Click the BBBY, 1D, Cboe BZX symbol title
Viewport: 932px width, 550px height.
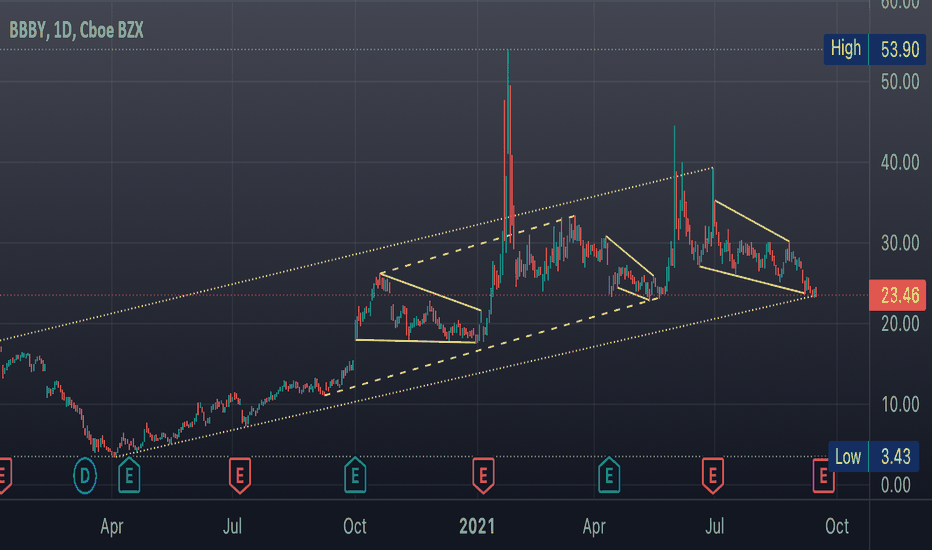76,30
